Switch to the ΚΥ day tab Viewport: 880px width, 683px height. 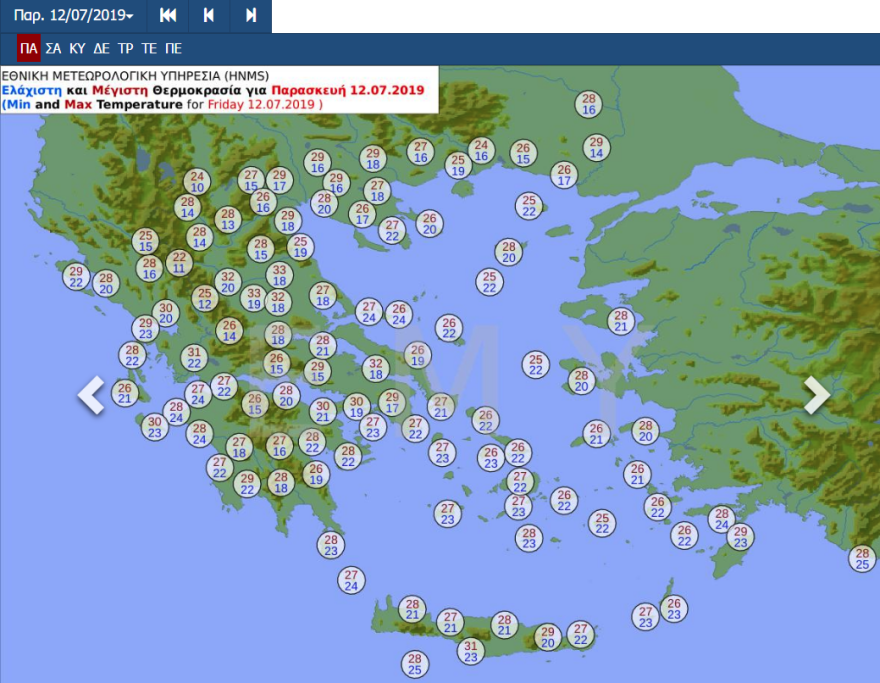coord(78,48)
